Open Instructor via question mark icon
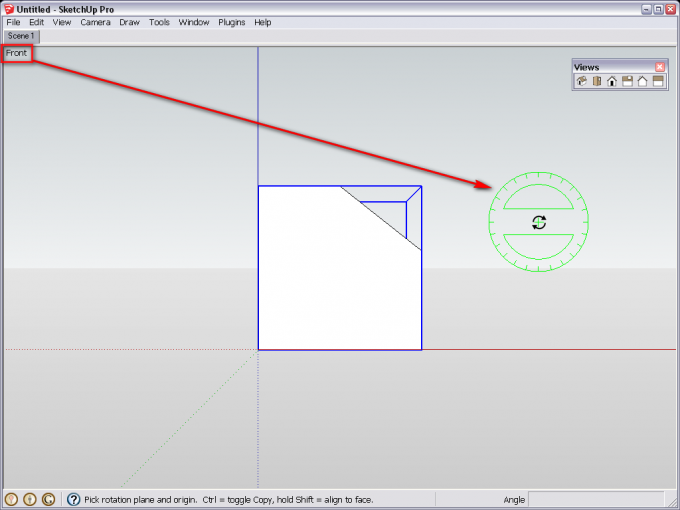Screen dimensions: 680x510 (x=73, y=499)
